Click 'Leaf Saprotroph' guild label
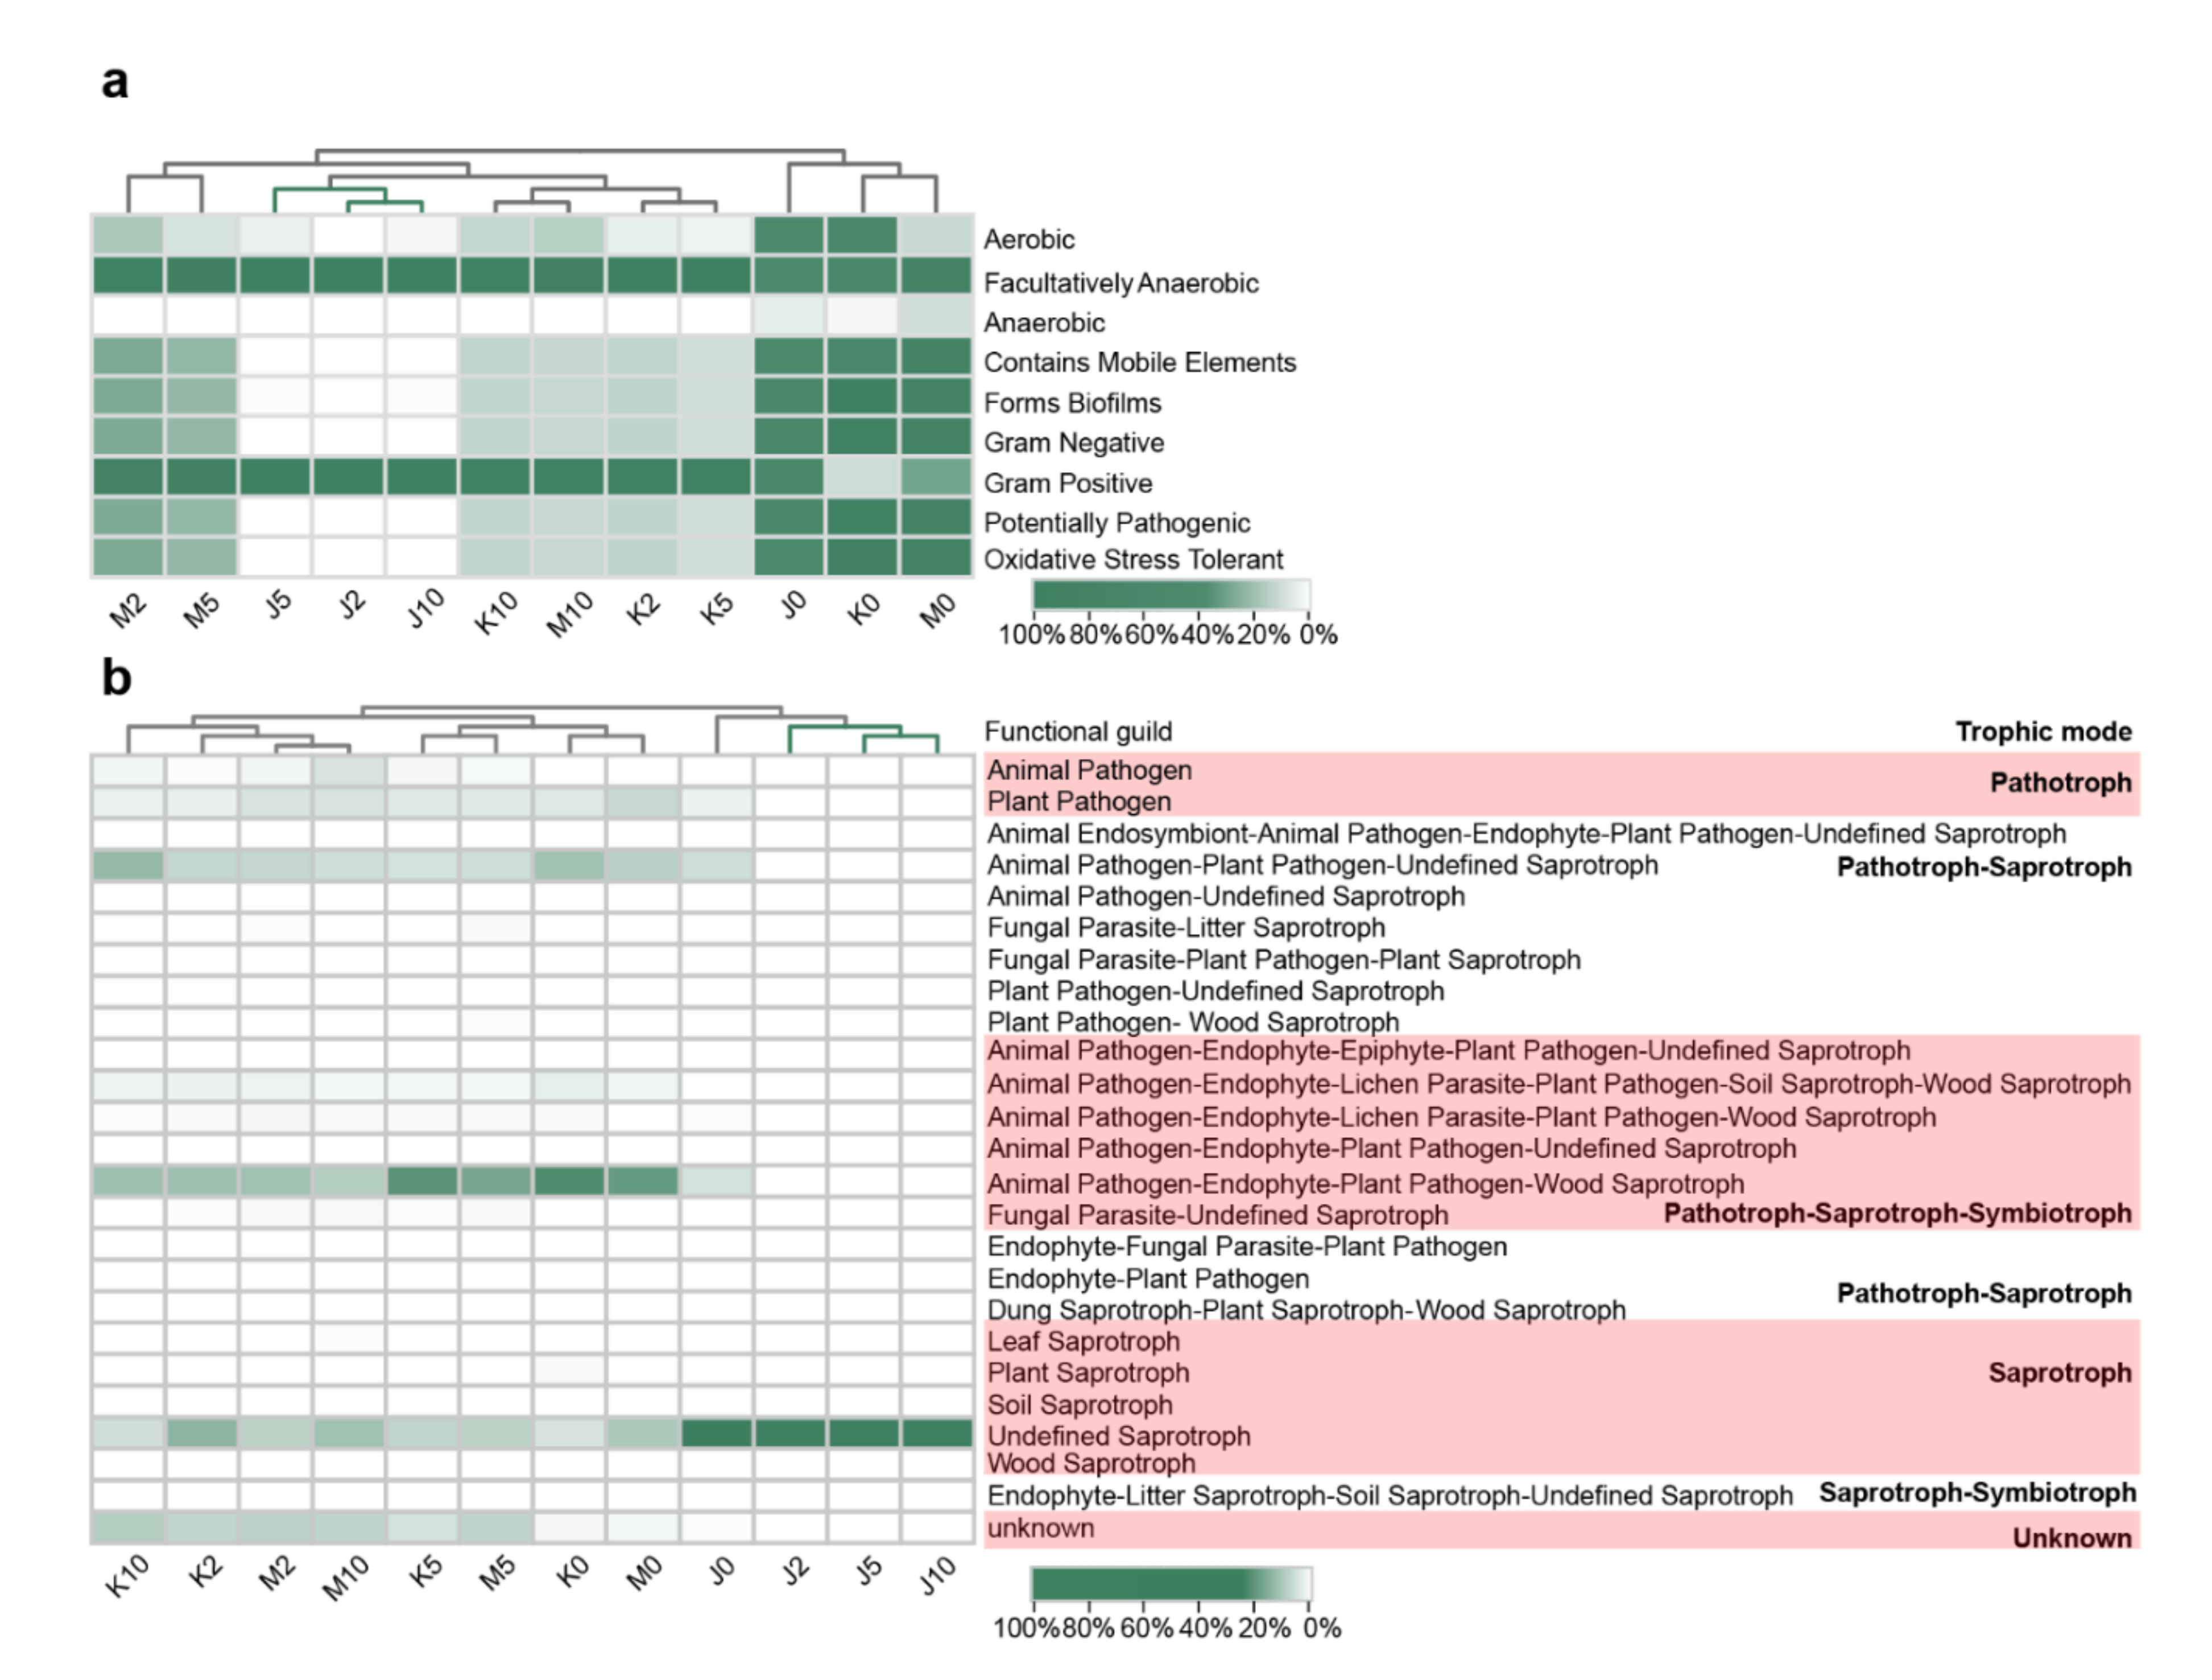Screen dimensions: 2212x1680 pyautogui.click(x=1083, y=1341)
